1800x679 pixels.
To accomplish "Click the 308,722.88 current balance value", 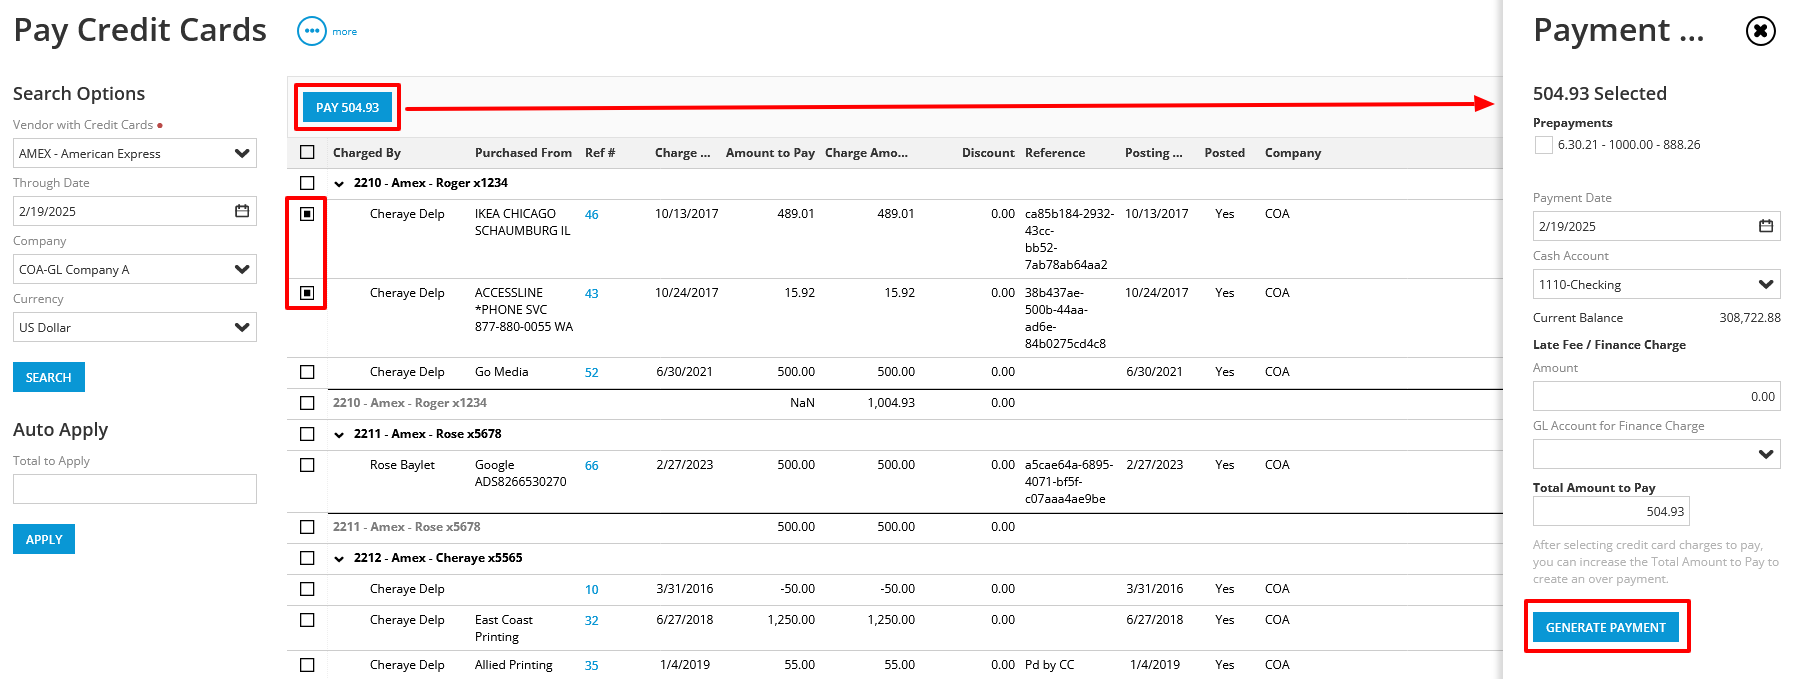I will pyautogui.click(x=1750, y=318).
